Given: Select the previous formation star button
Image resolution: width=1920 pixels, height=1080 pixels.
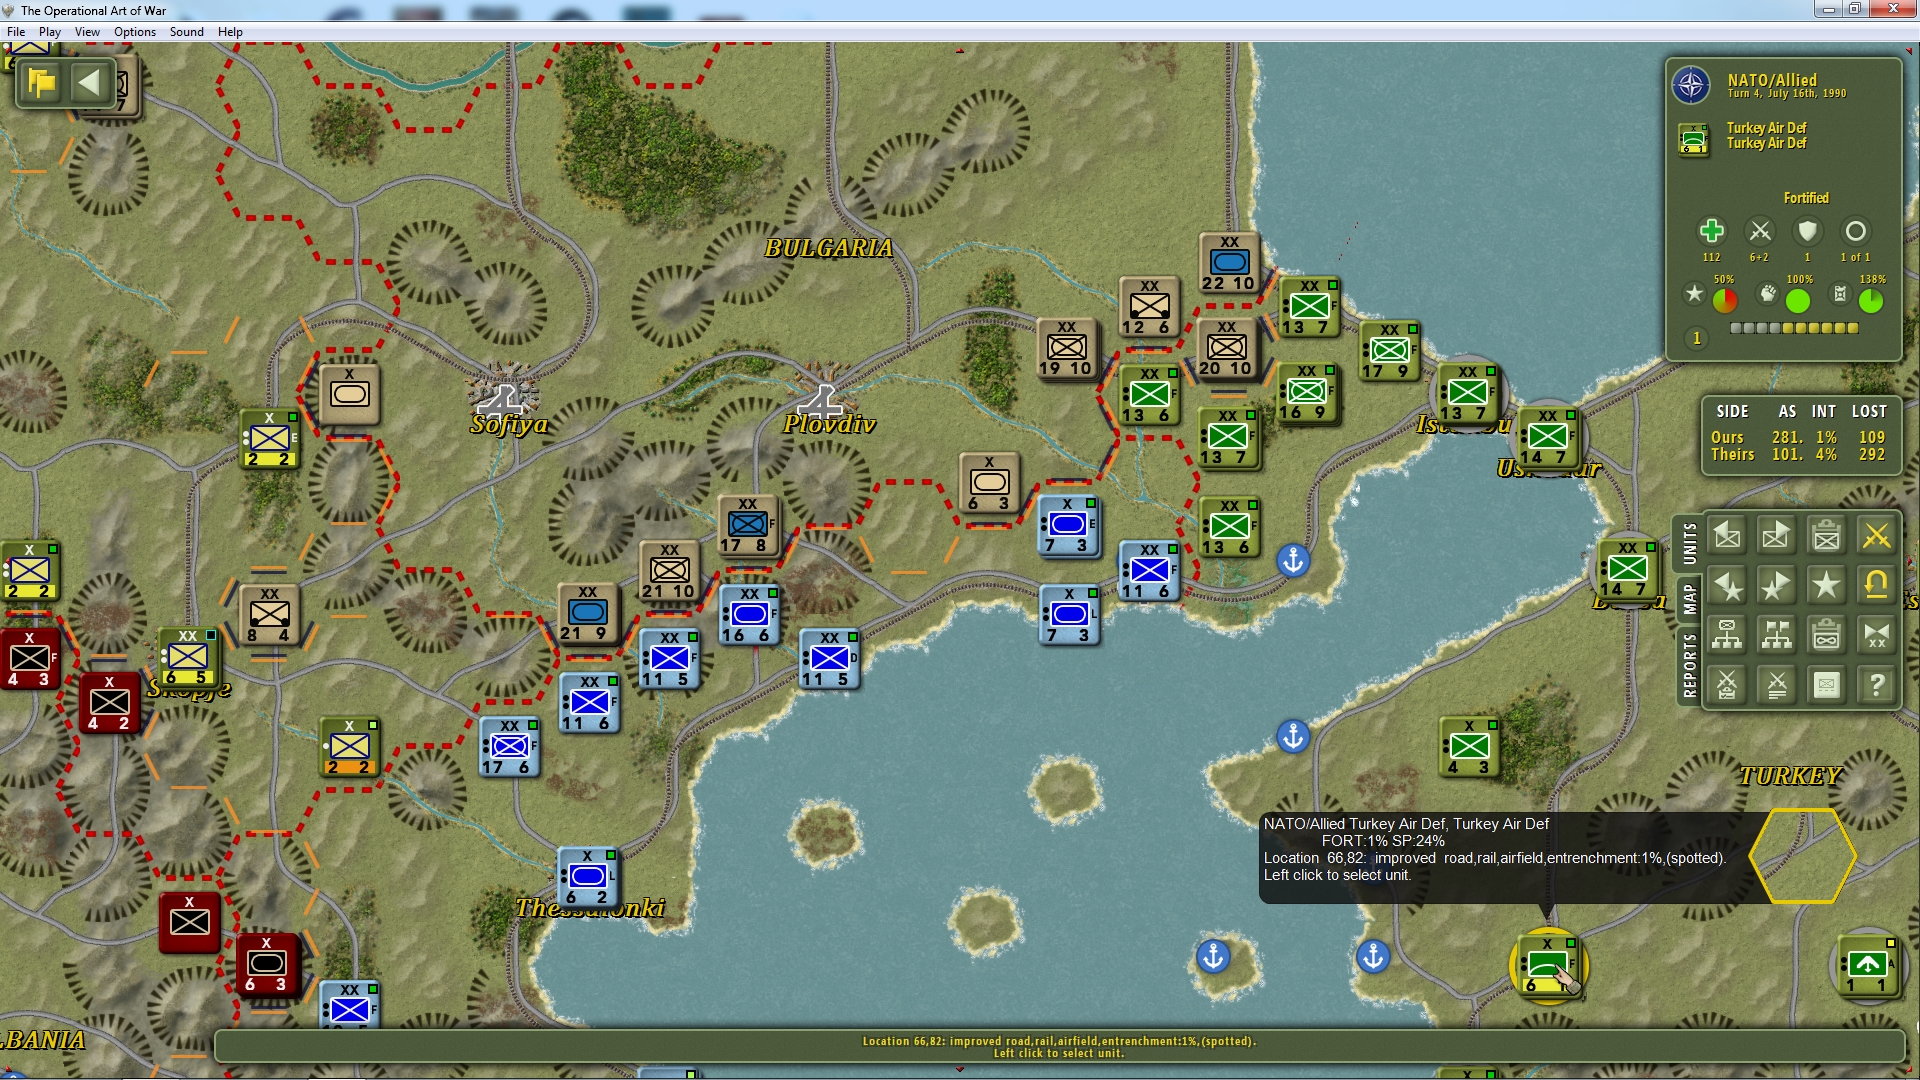Looking at the screenshot, I should (x=1727, y=585).
